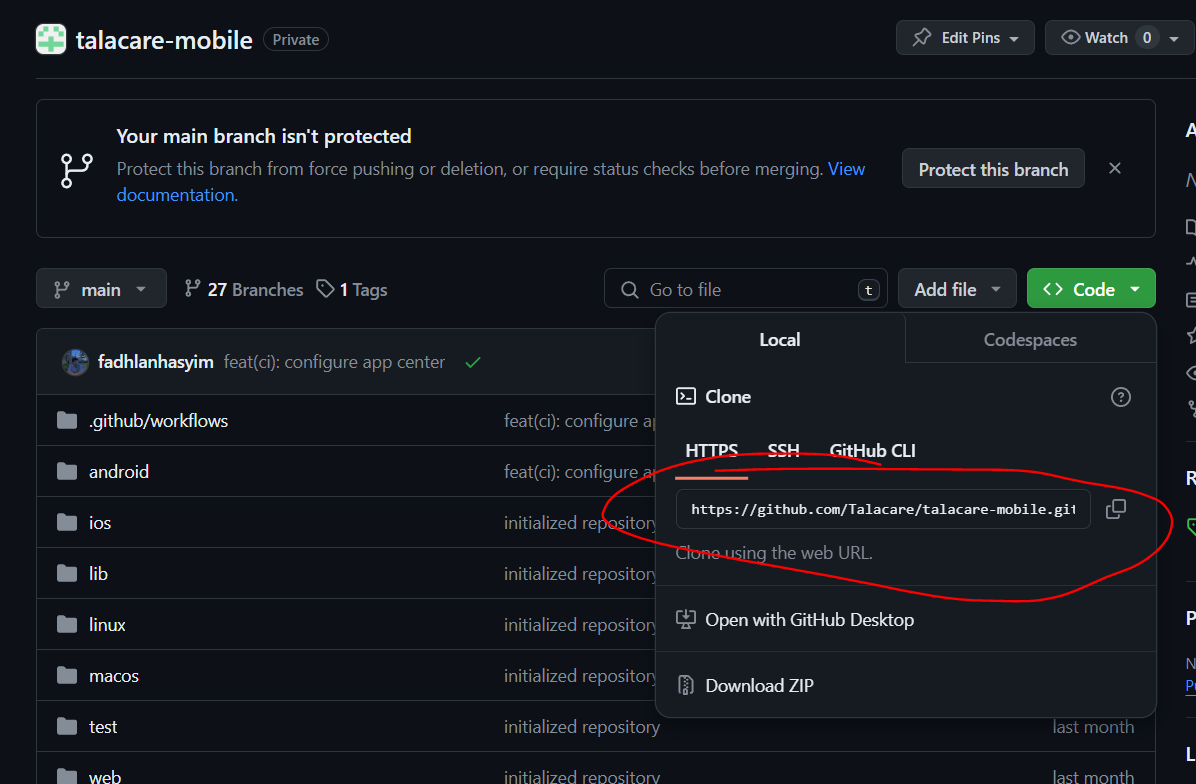The height and width of the screenshot is (784, 1196).
Task: Copy the clone URL using the copy icon
Action: pyautogui.click(x=1115, y=509)
